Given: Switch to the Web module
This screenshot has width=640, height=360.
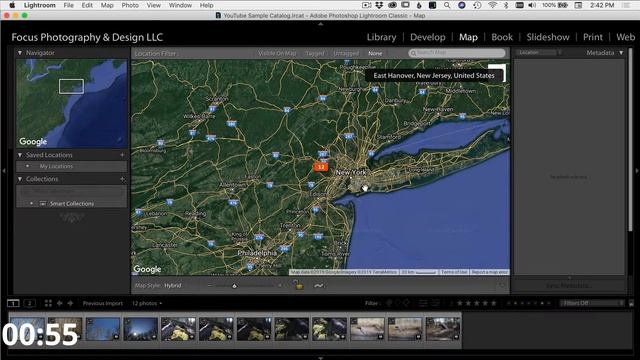Looking at the screenshot, I should pos(625,37).
